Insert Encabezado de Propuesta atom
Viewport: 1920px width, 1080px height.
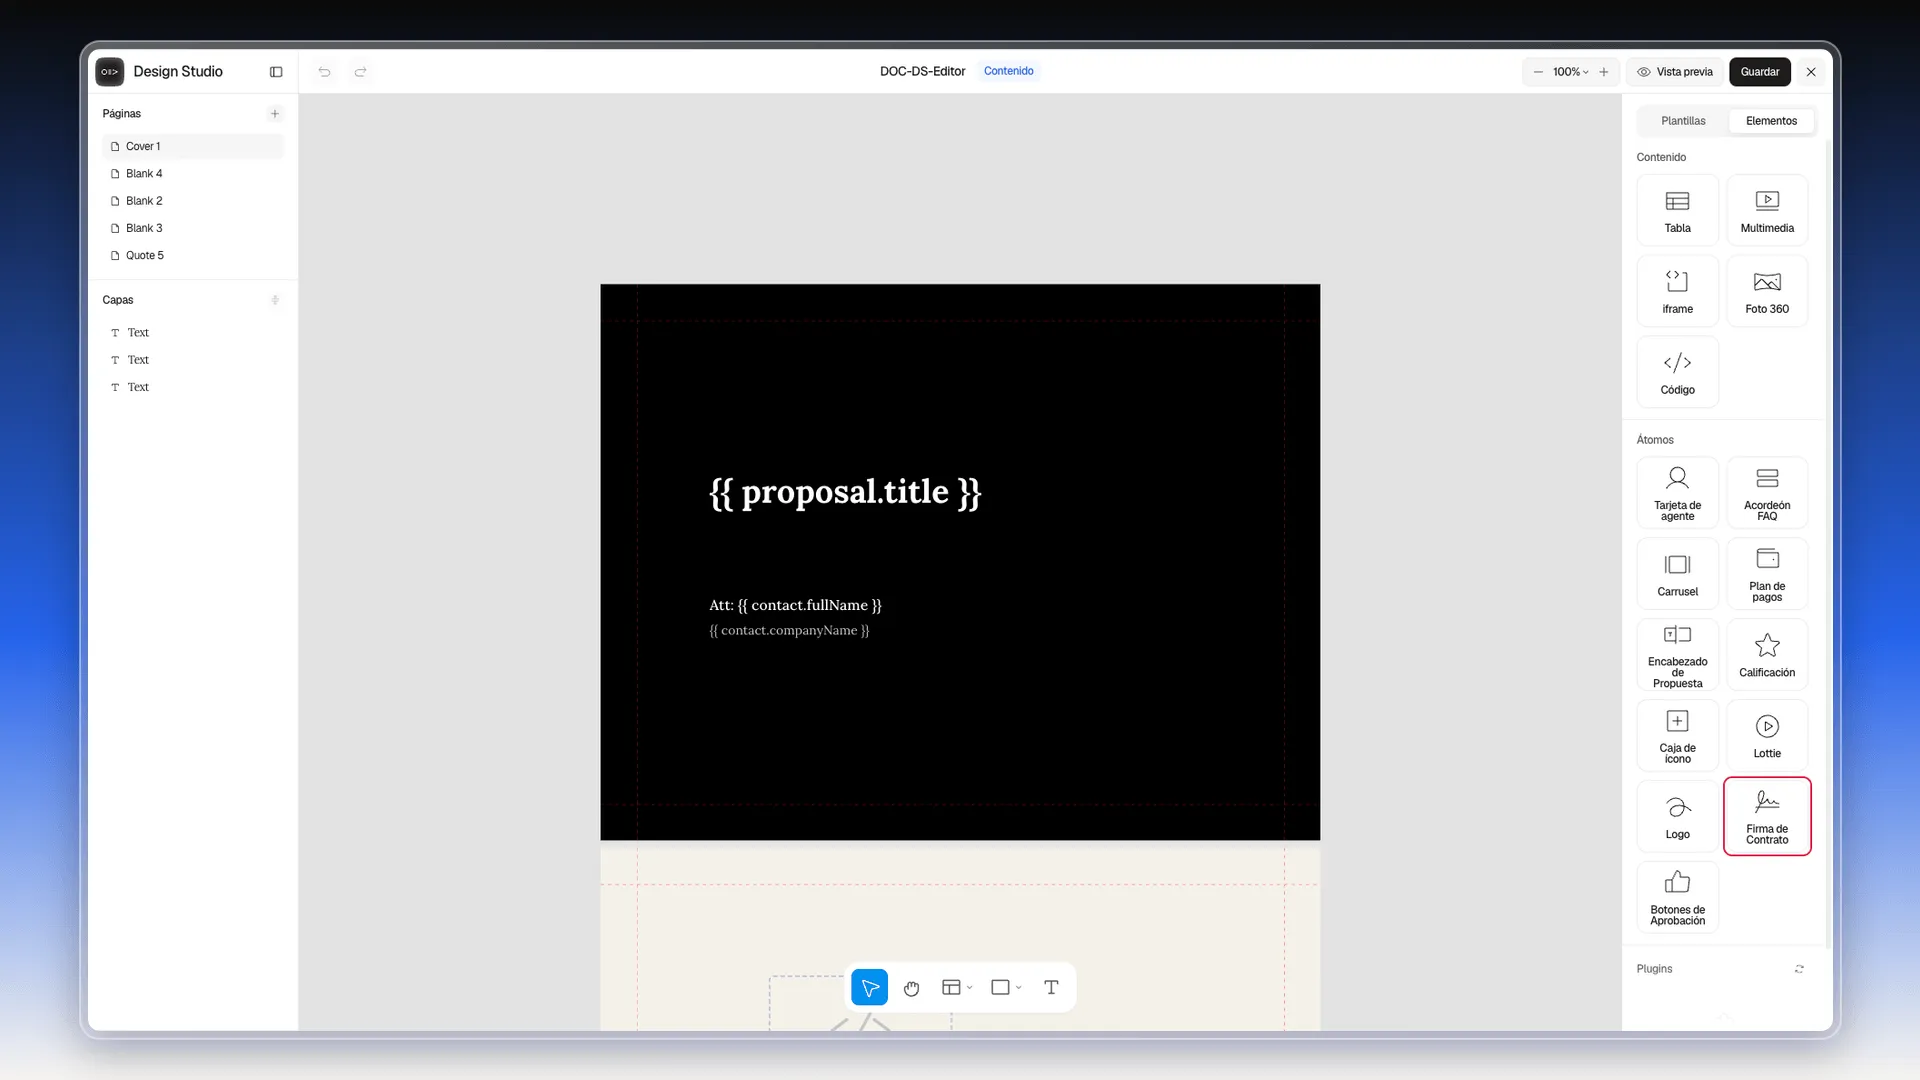tap(1677, 655)
